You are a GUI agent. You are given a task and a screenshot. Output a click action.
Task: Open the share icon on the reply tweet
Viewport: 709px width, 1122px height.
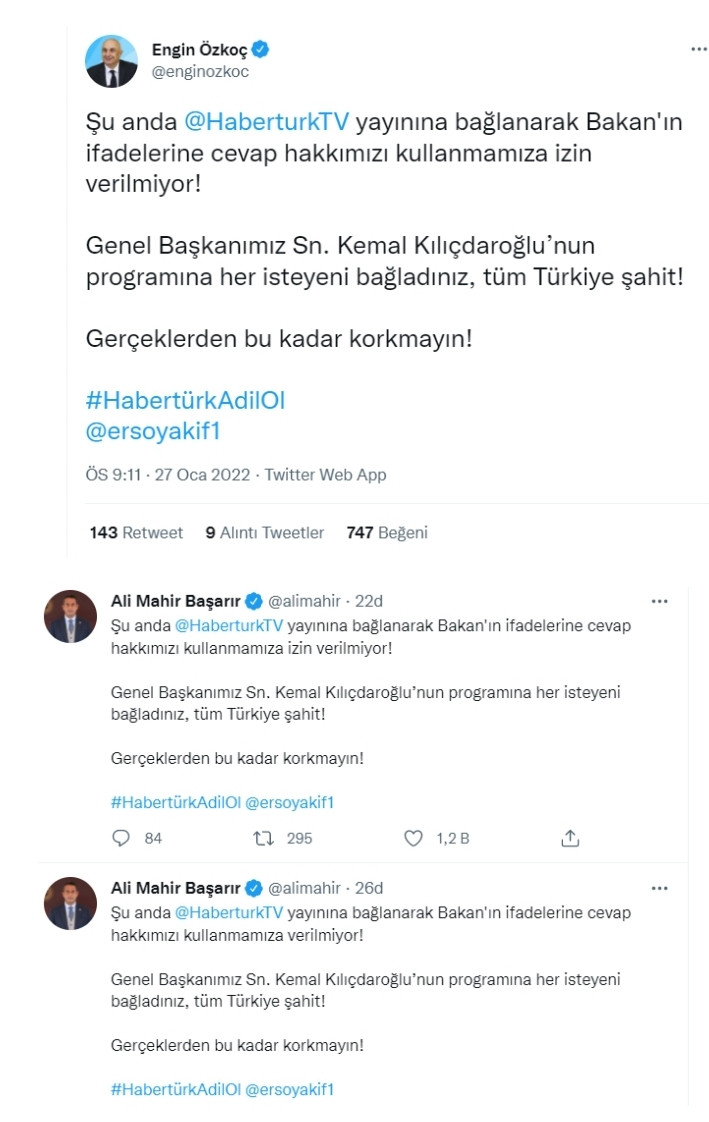click(572, 839)
